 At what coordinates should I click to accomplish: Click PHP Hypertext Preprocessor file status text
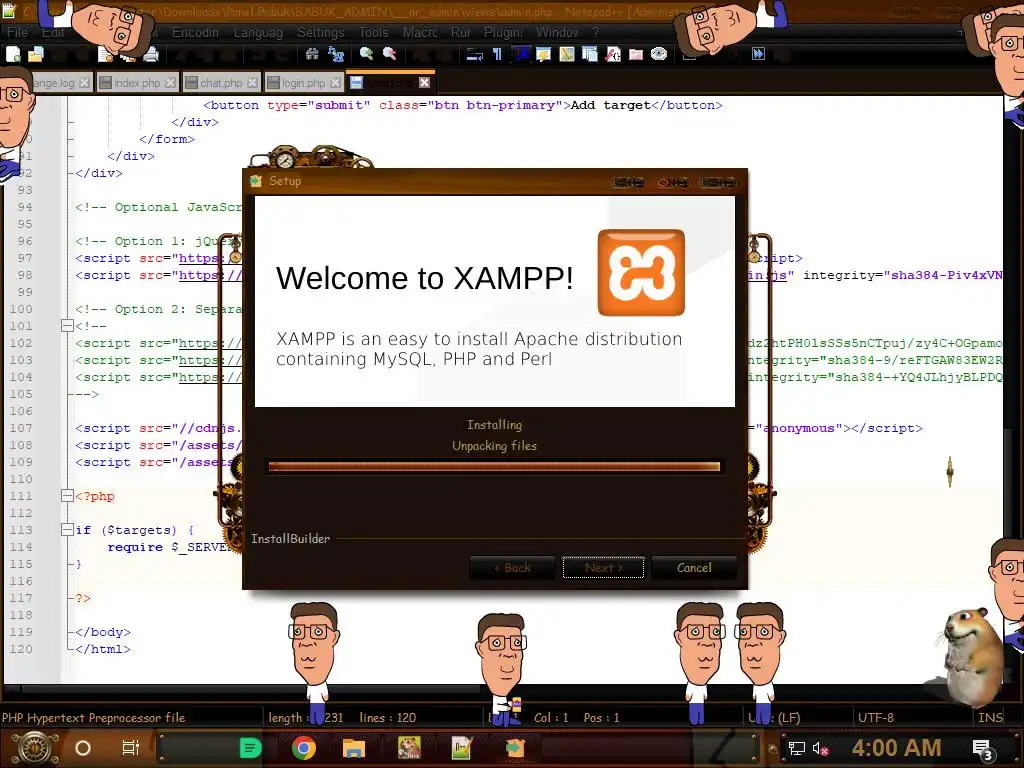point(93,717)
